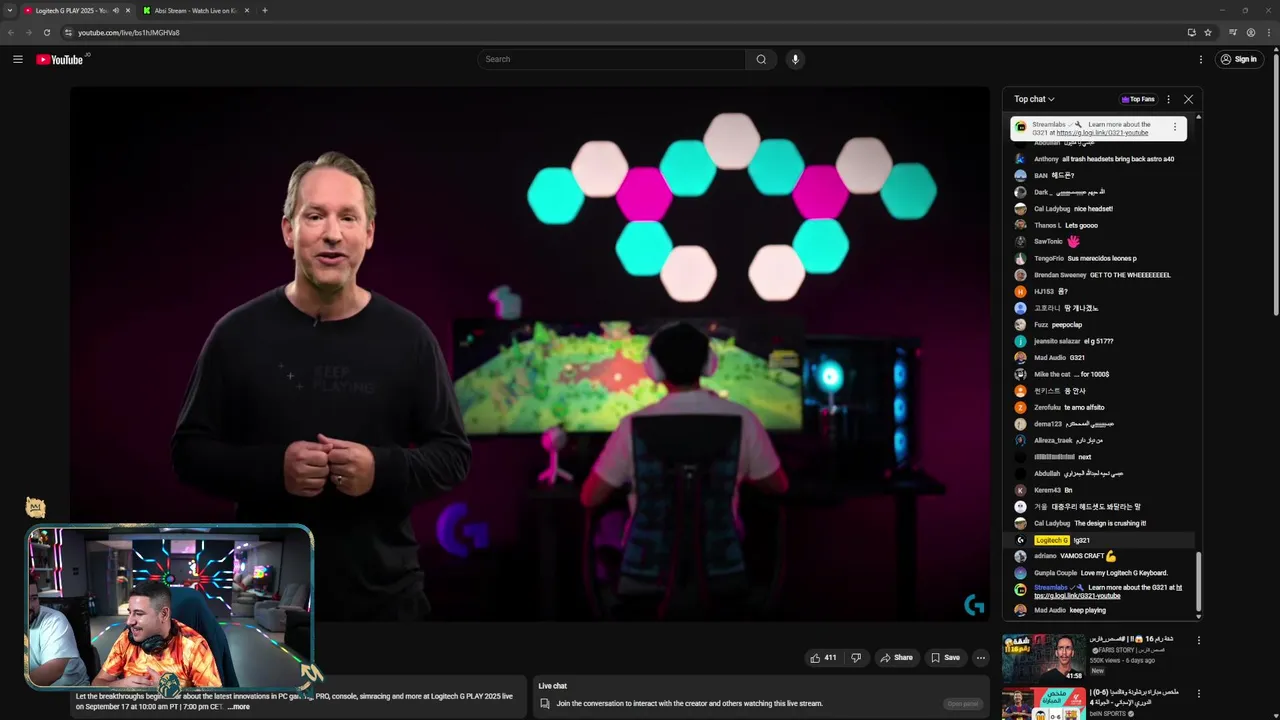Close the Absi Stream tab
This screenshot has height=720, width=1280.
point(247,10)
